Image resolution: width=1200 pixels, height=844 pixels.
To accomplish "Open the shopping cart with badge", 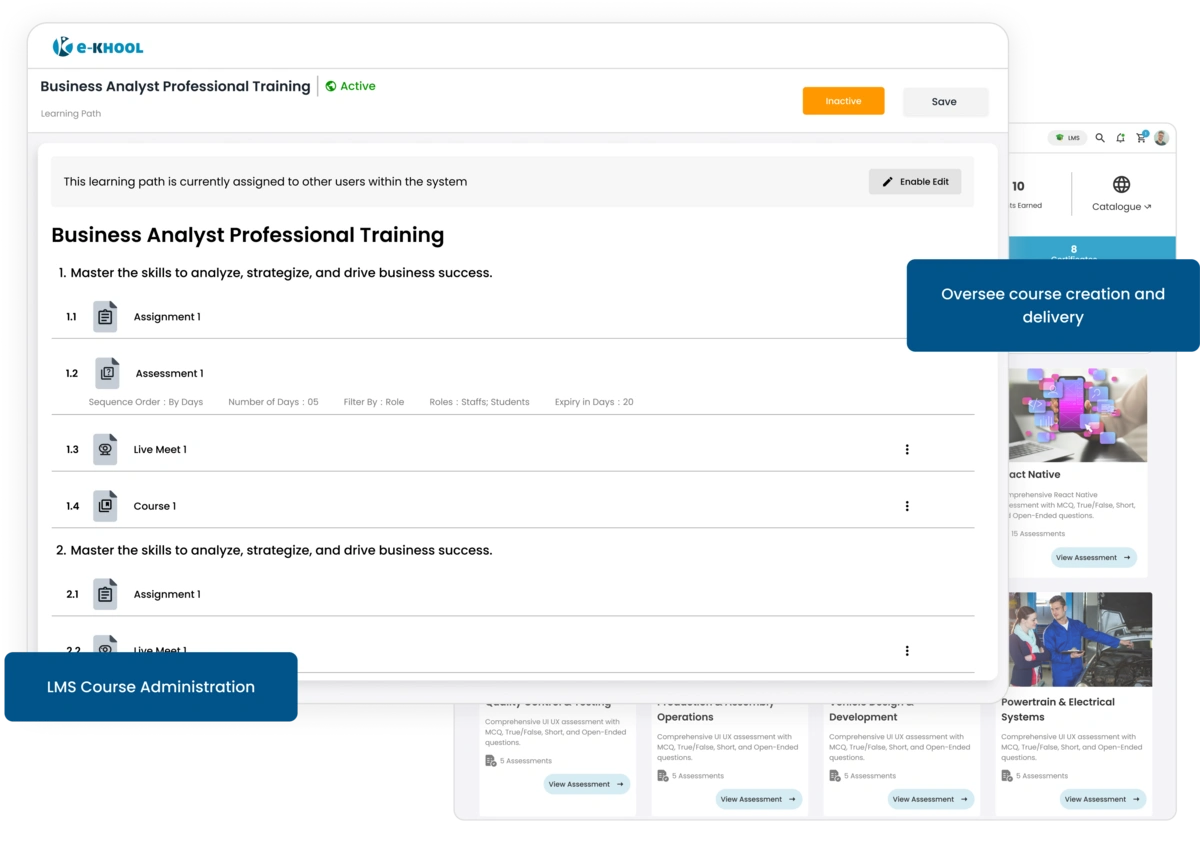I will [x=1141, y=137].
